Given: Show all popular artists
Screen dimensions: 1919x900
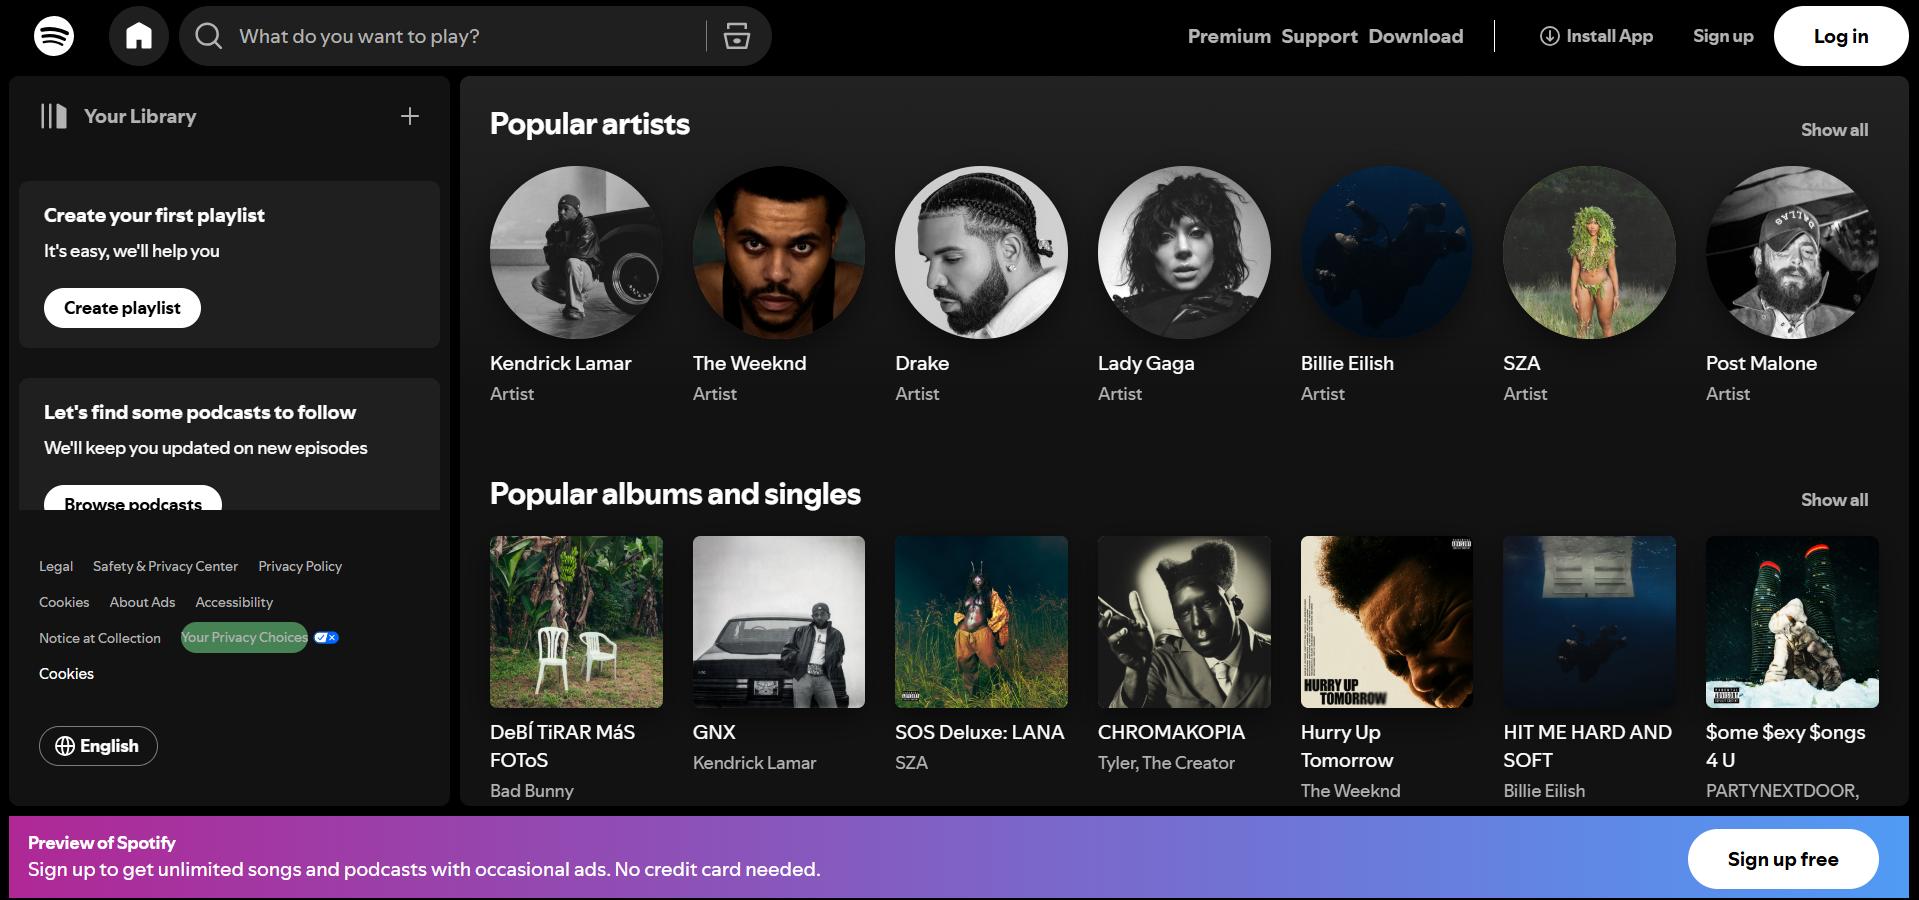Looking at the screenshot, I should (x=1834, y=130).
